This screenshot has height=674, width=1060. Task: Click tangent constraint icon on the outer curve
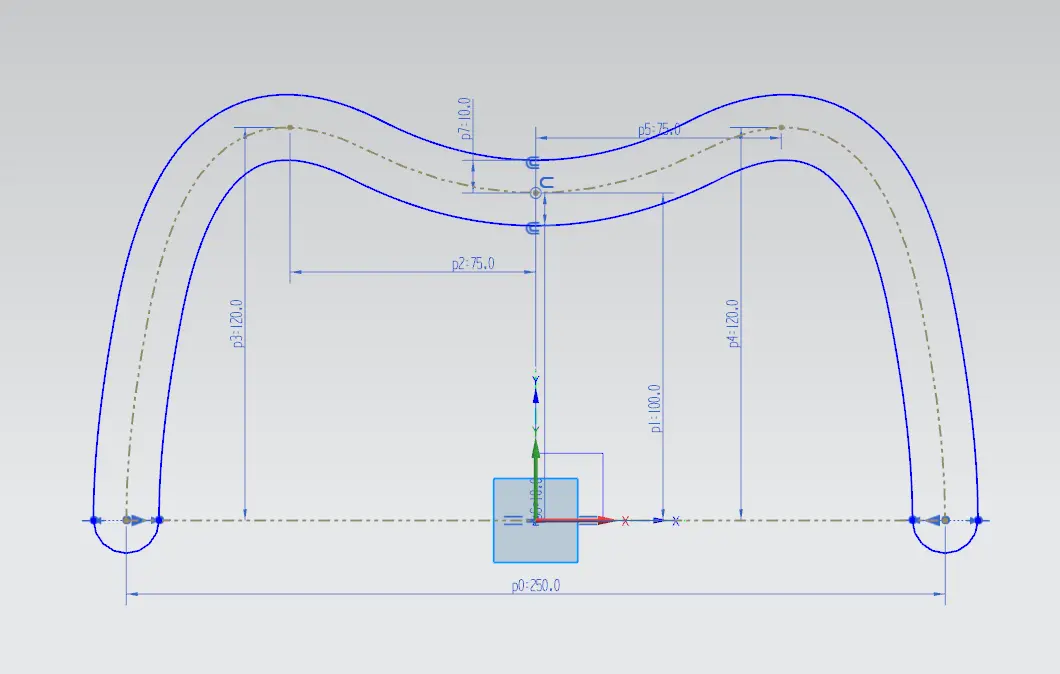[x=533, y=162]
